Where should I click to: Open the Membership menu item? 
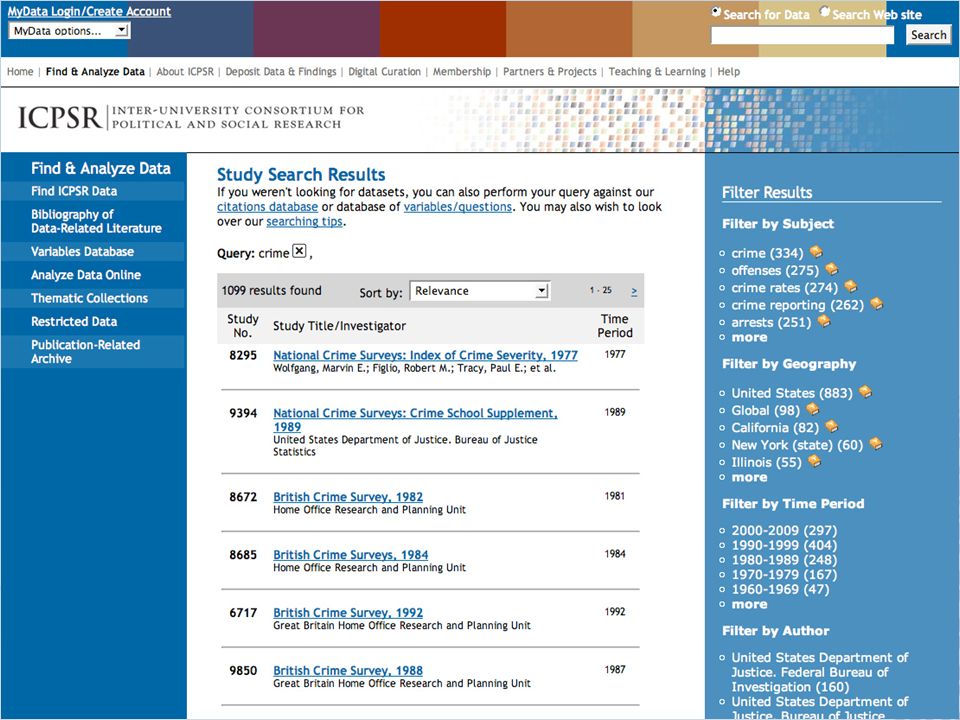(x=462, y=72)
